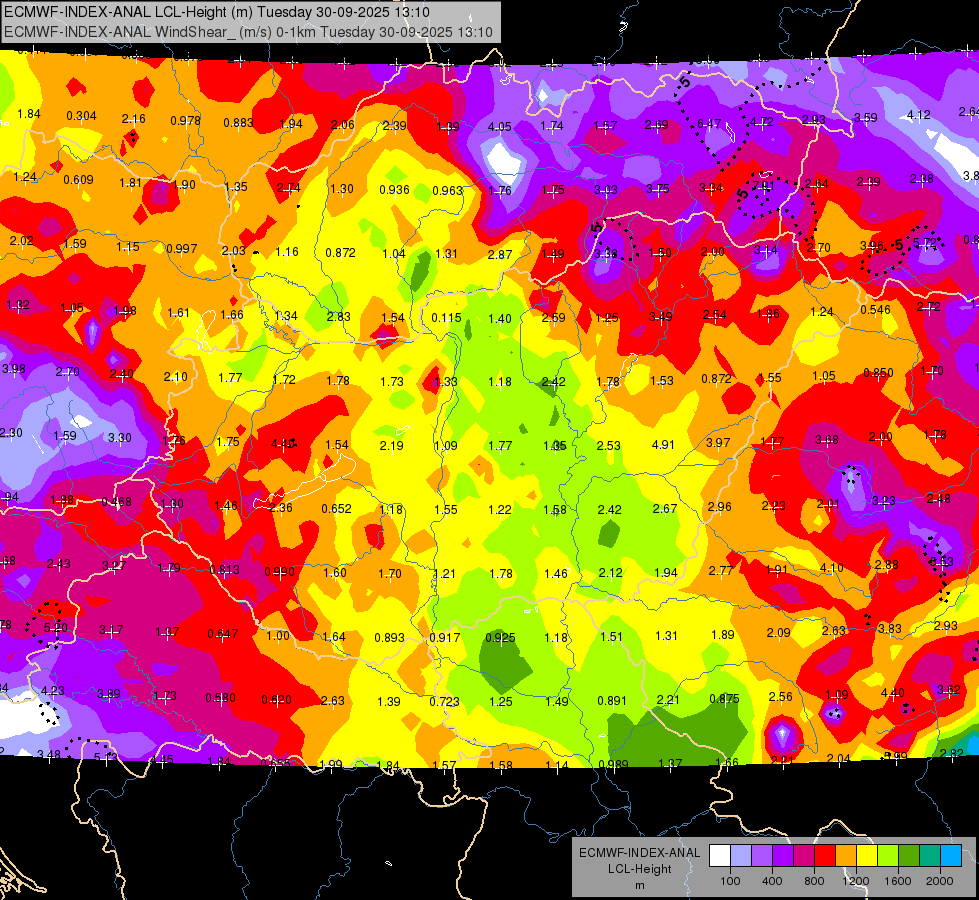Click the legend label 800
The image size is (979, 900).
pos(814,881)
